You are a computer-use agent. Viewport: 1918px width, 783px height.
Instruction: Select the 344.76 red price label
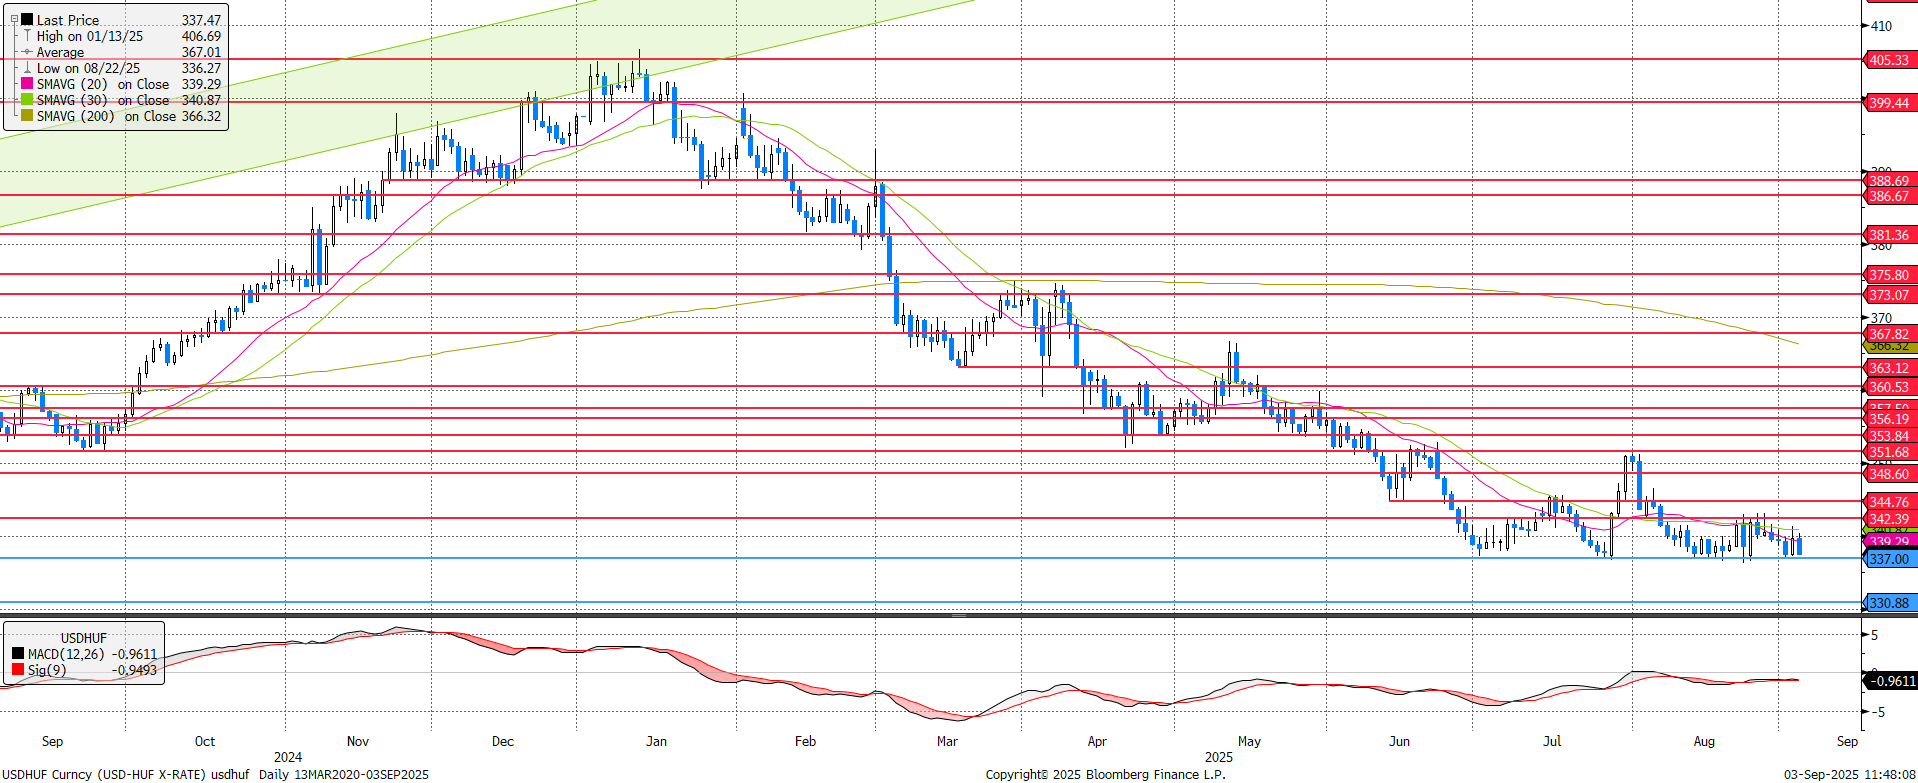1889,502
